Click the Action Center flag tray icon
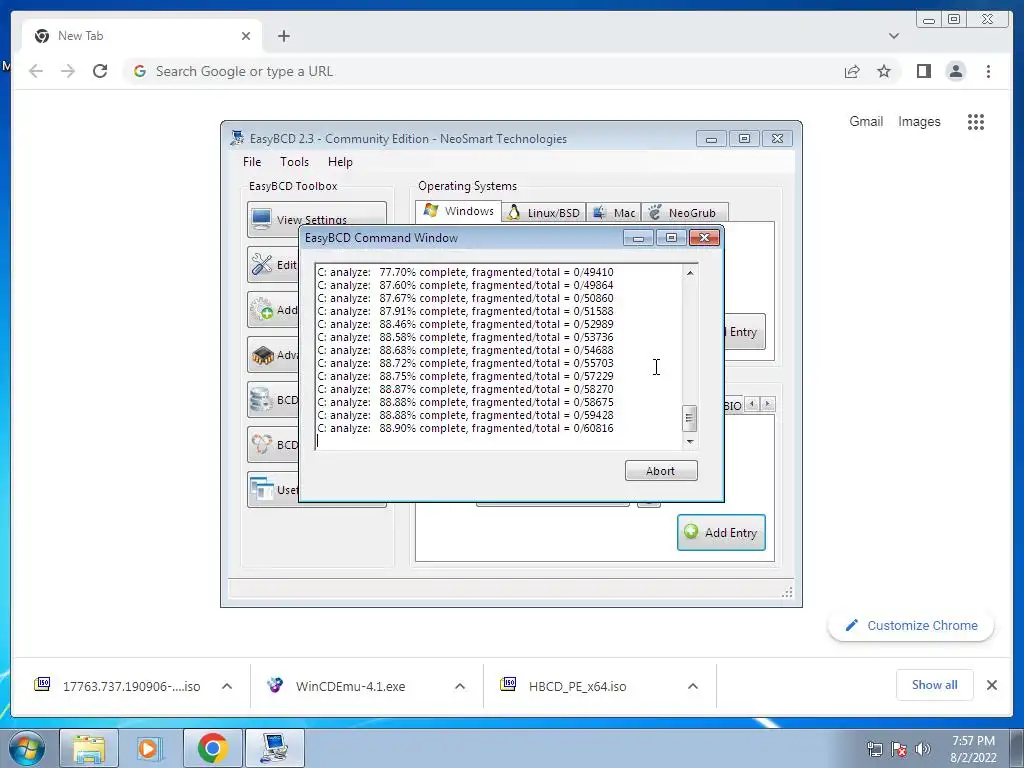This screenshot has width=1024, height=768. [899, 749]
